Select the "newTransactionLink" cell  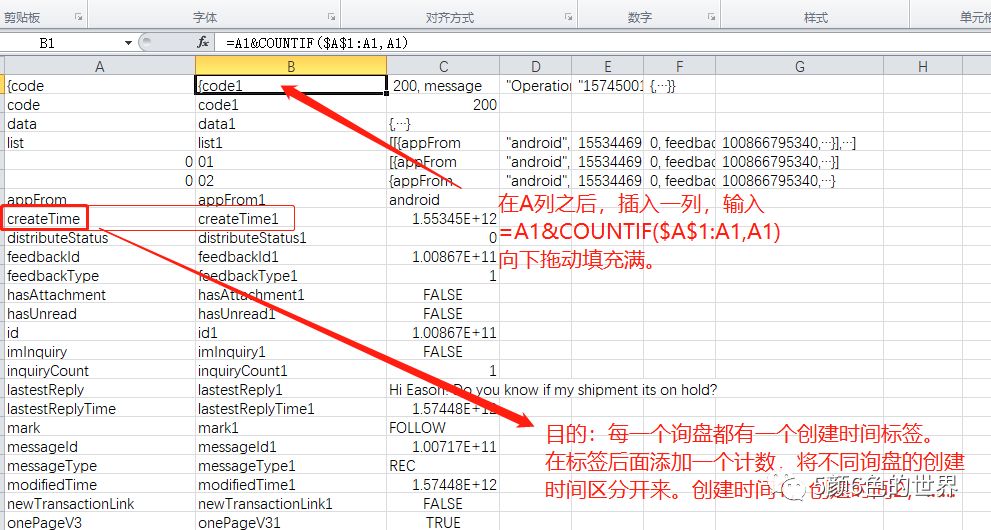(100, 503)
